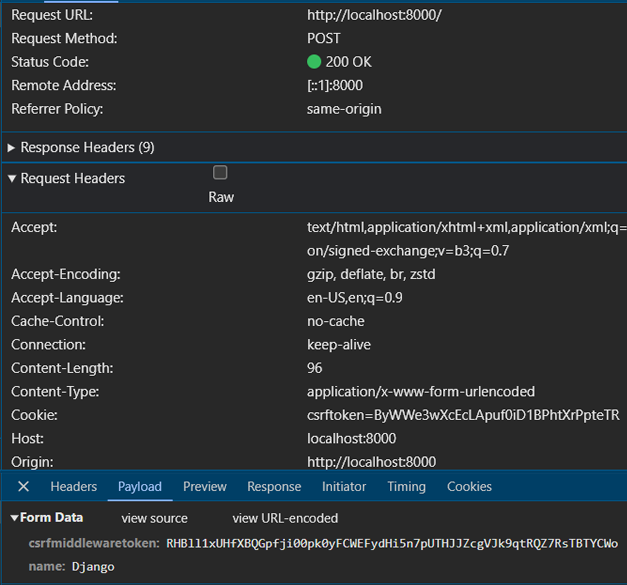Screen dimensions: 627x585
Task: Click the on/signed-exchange;v=b3;q=0.7 continuation line
Action: coord(408,251)
